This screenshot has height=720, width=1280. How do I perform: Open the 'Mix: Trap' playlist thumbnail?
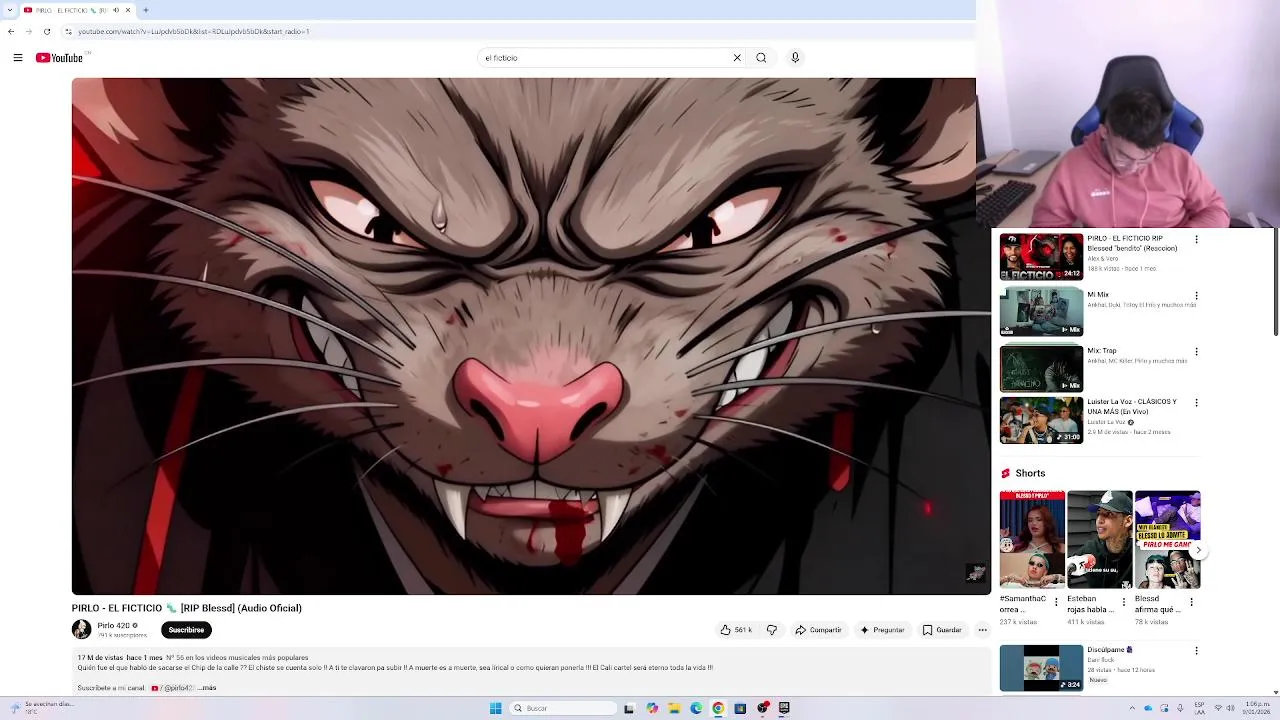tap(1041, 369)
